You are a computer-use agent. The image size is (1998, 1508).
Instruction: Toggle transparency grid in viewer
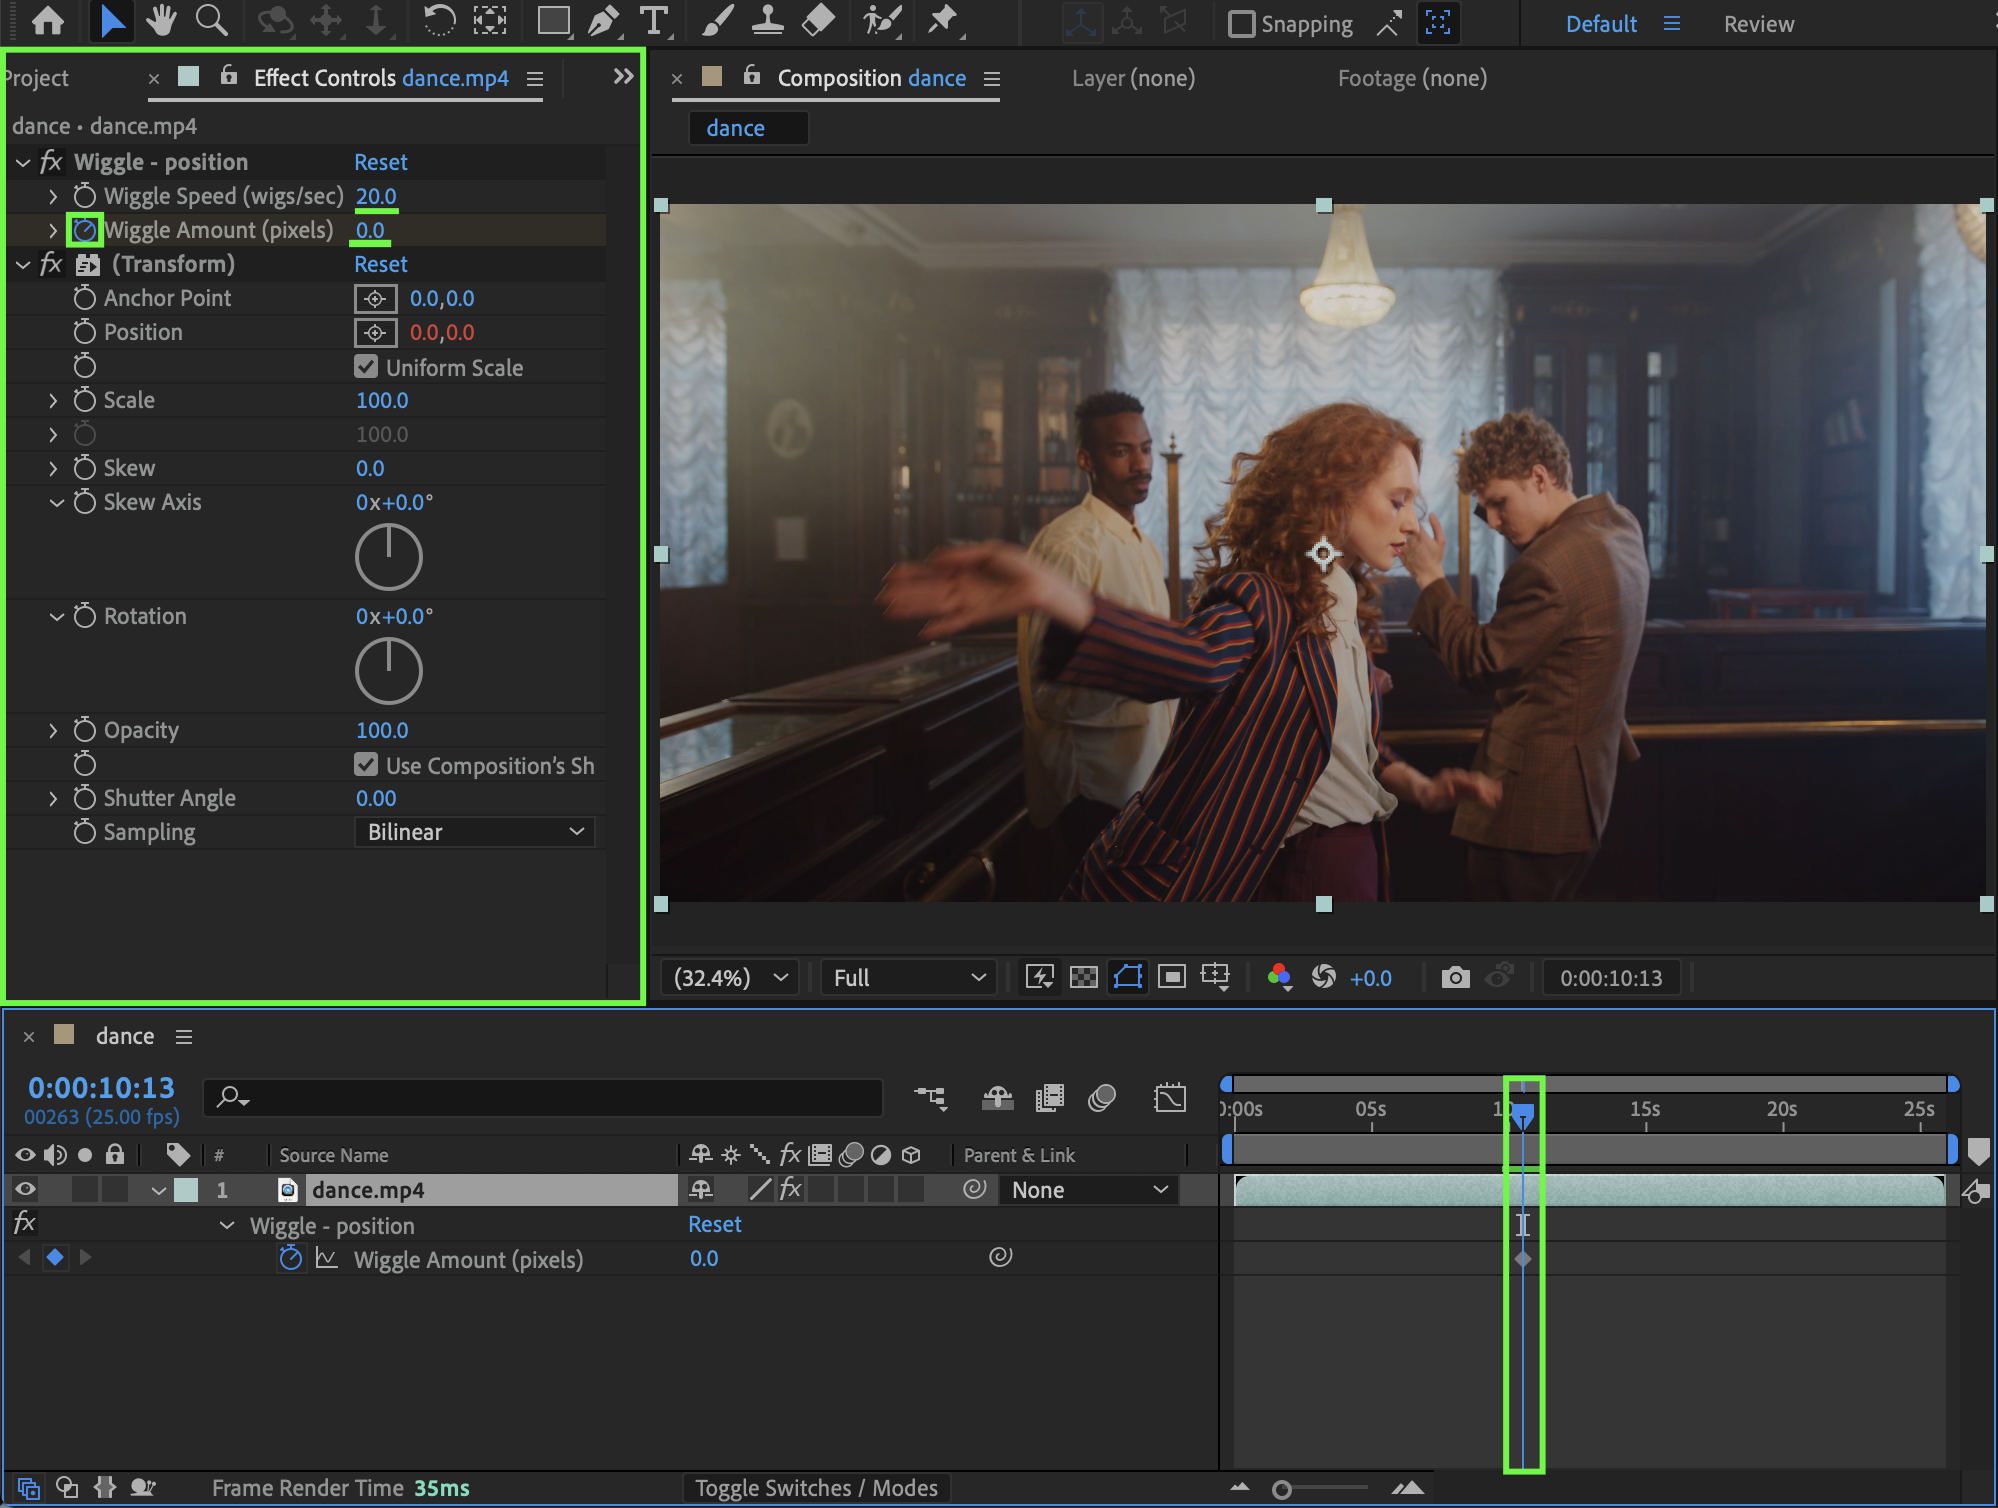click(x=1083, y=977)
